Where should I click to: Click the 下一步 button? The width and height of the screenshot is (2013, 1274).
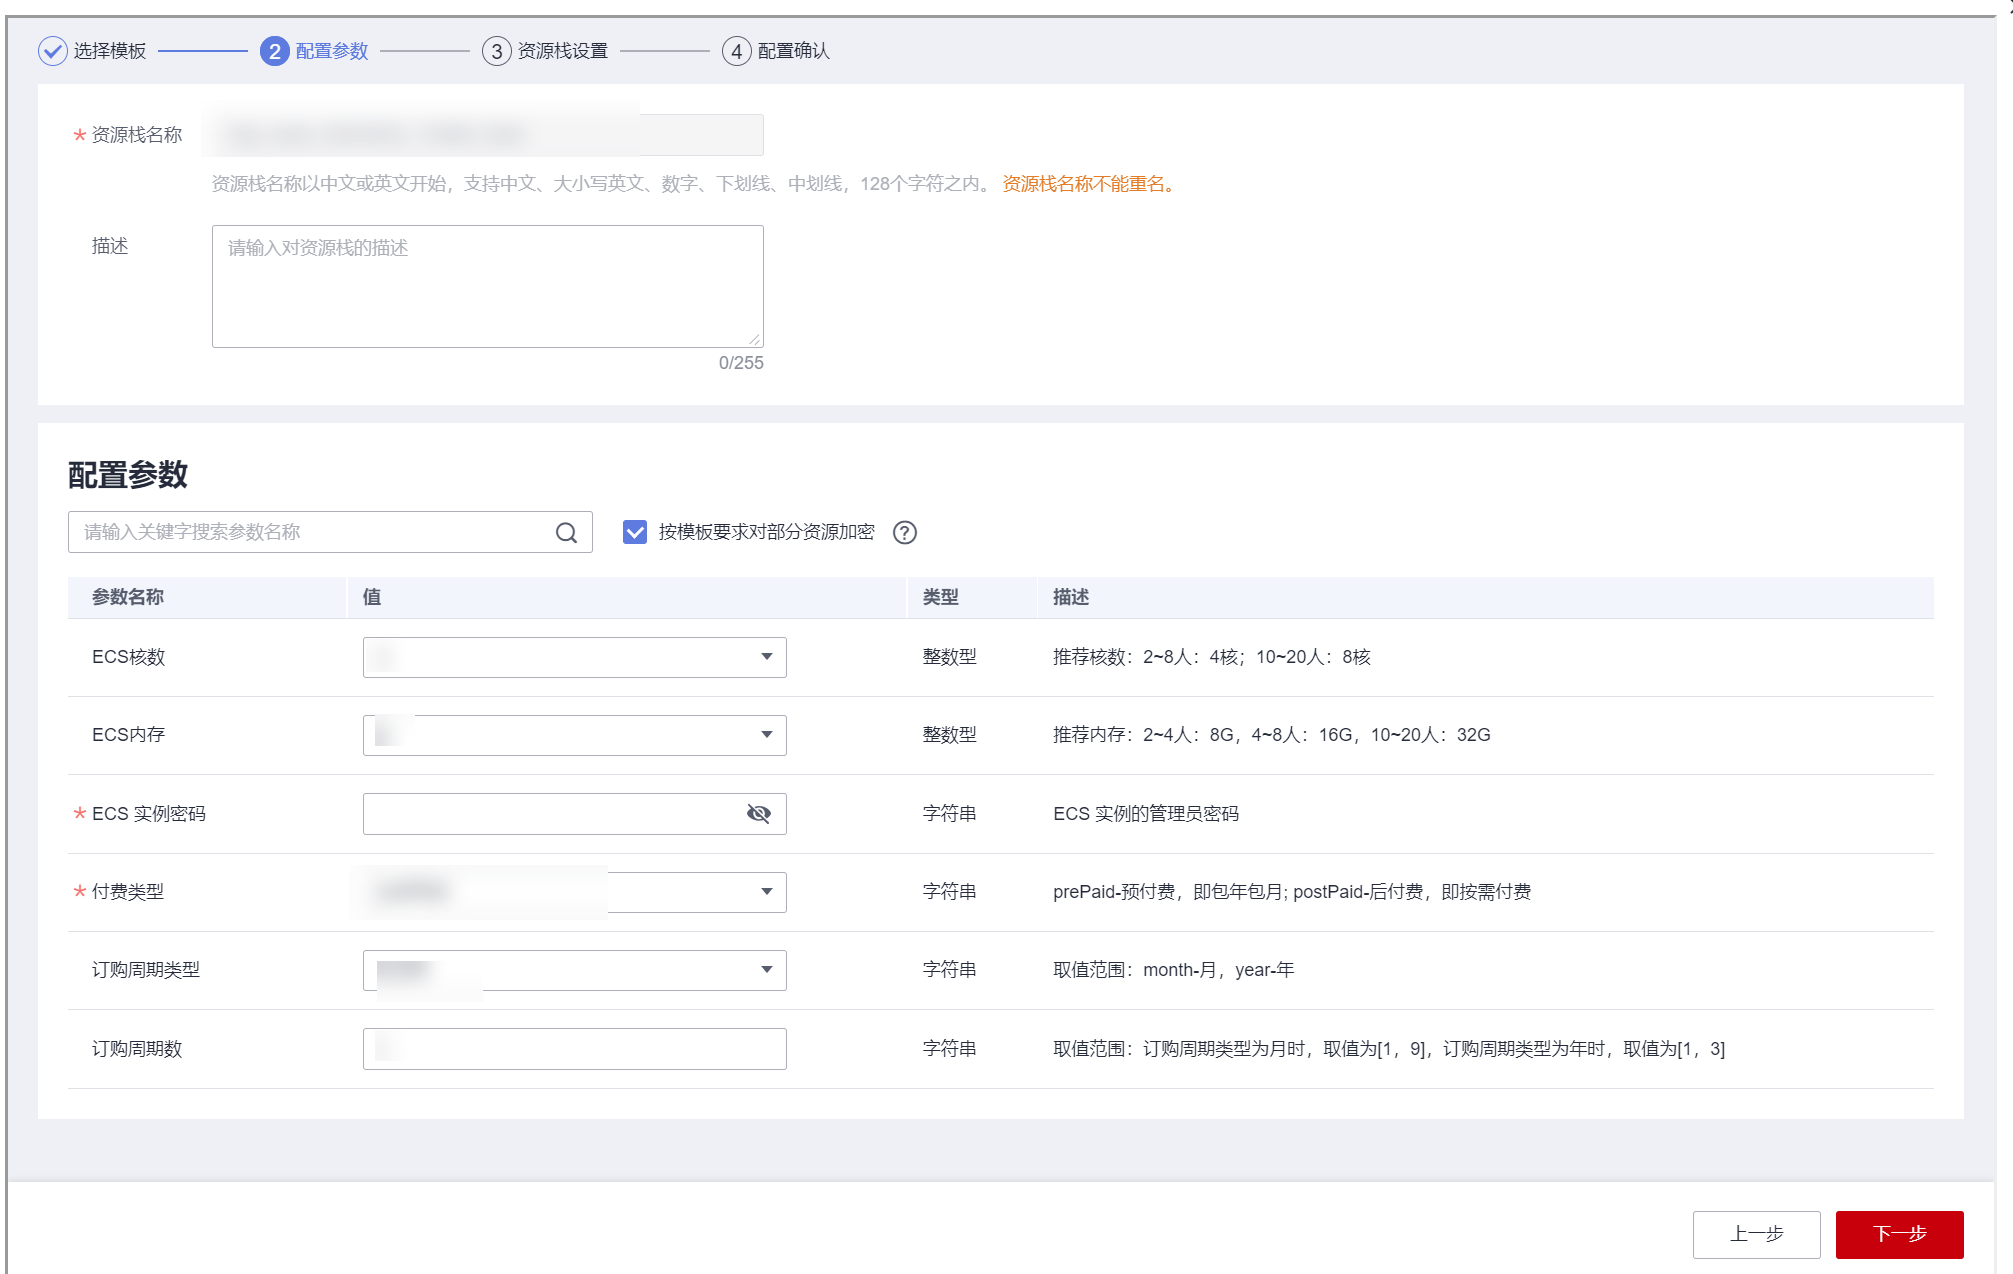point(1898,1234)
